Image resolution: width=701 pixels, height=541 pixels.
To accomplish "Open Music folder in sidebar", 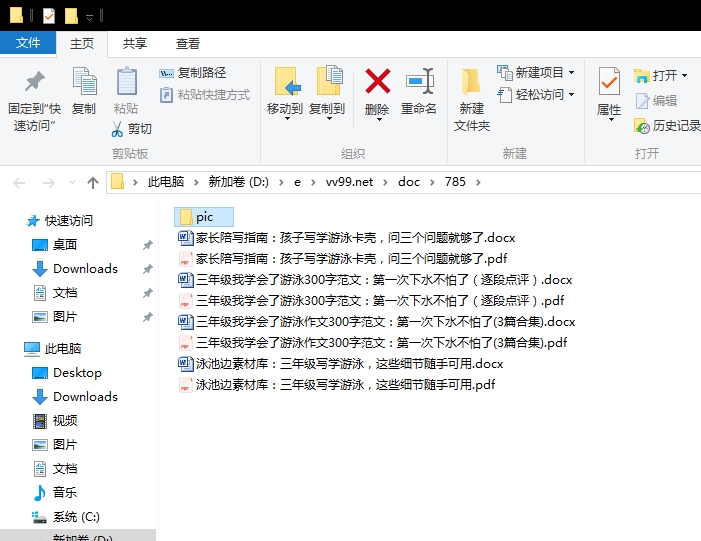I will [x=55, y=493].
